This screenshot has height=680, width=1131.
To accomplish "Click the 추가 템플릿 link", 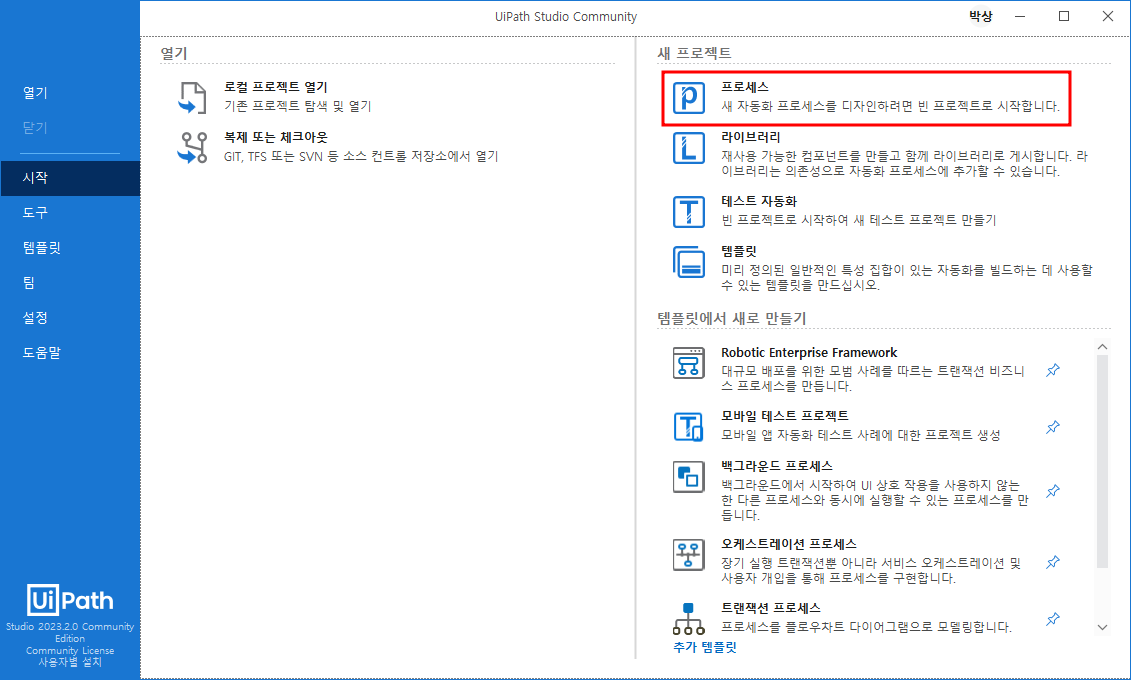I will [x=705, y=647].
